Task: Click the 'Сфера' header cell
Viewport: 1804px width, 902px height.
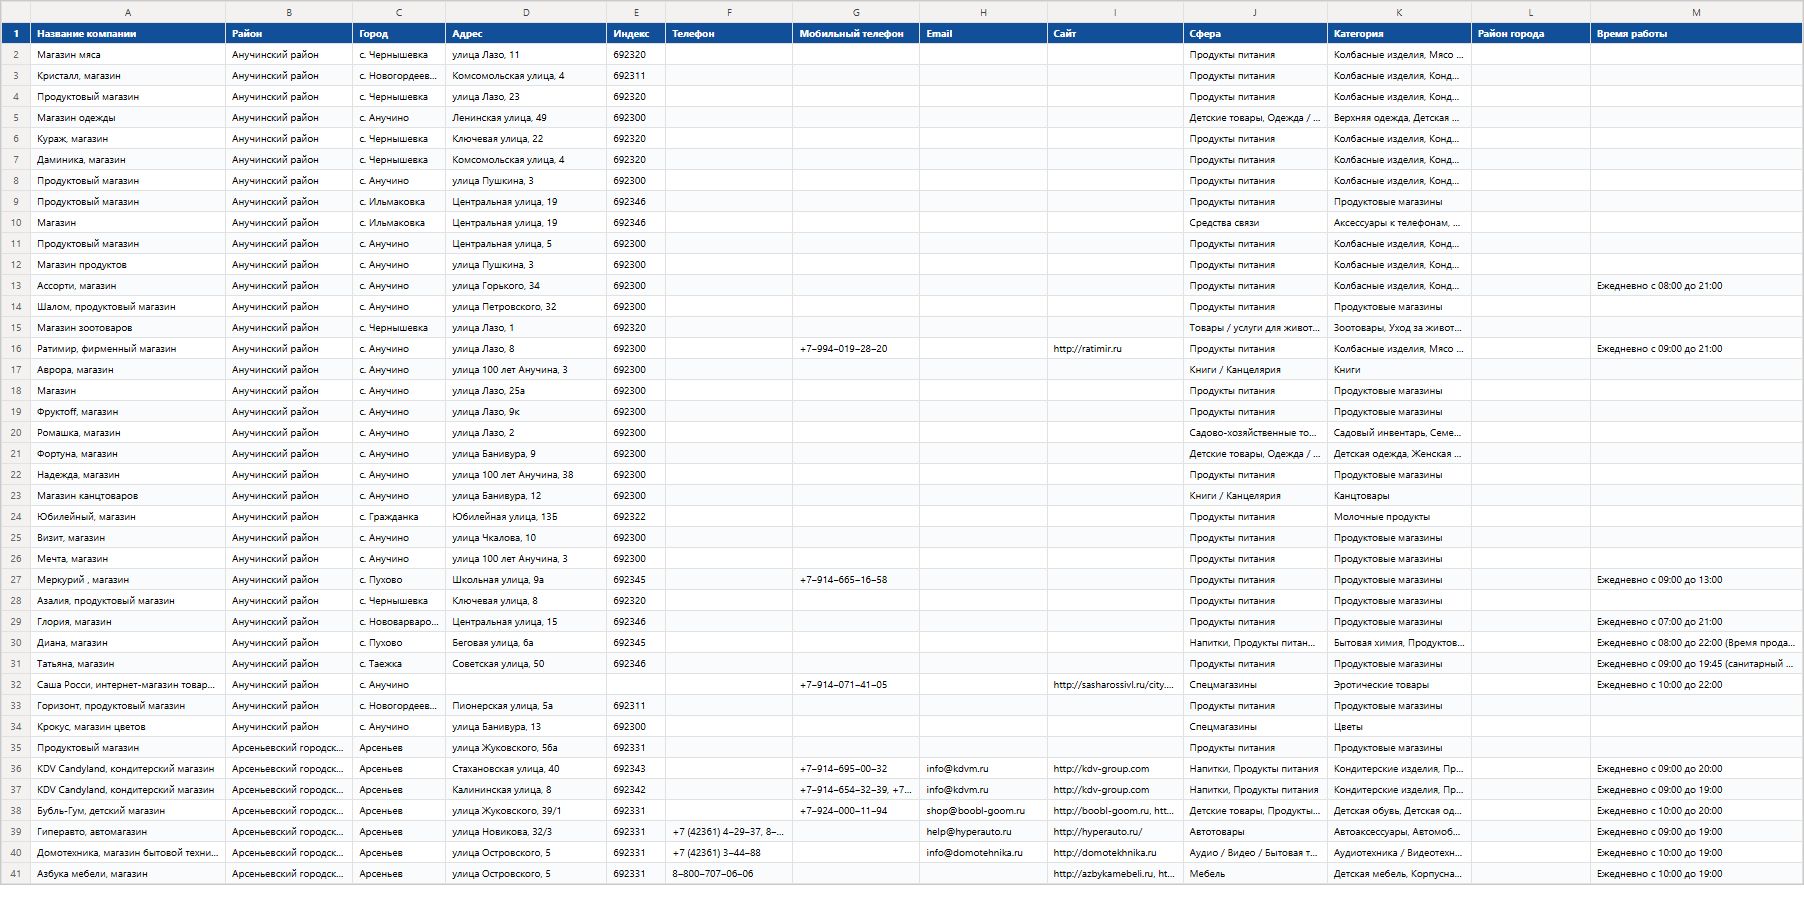Action: coord(1255,34)
